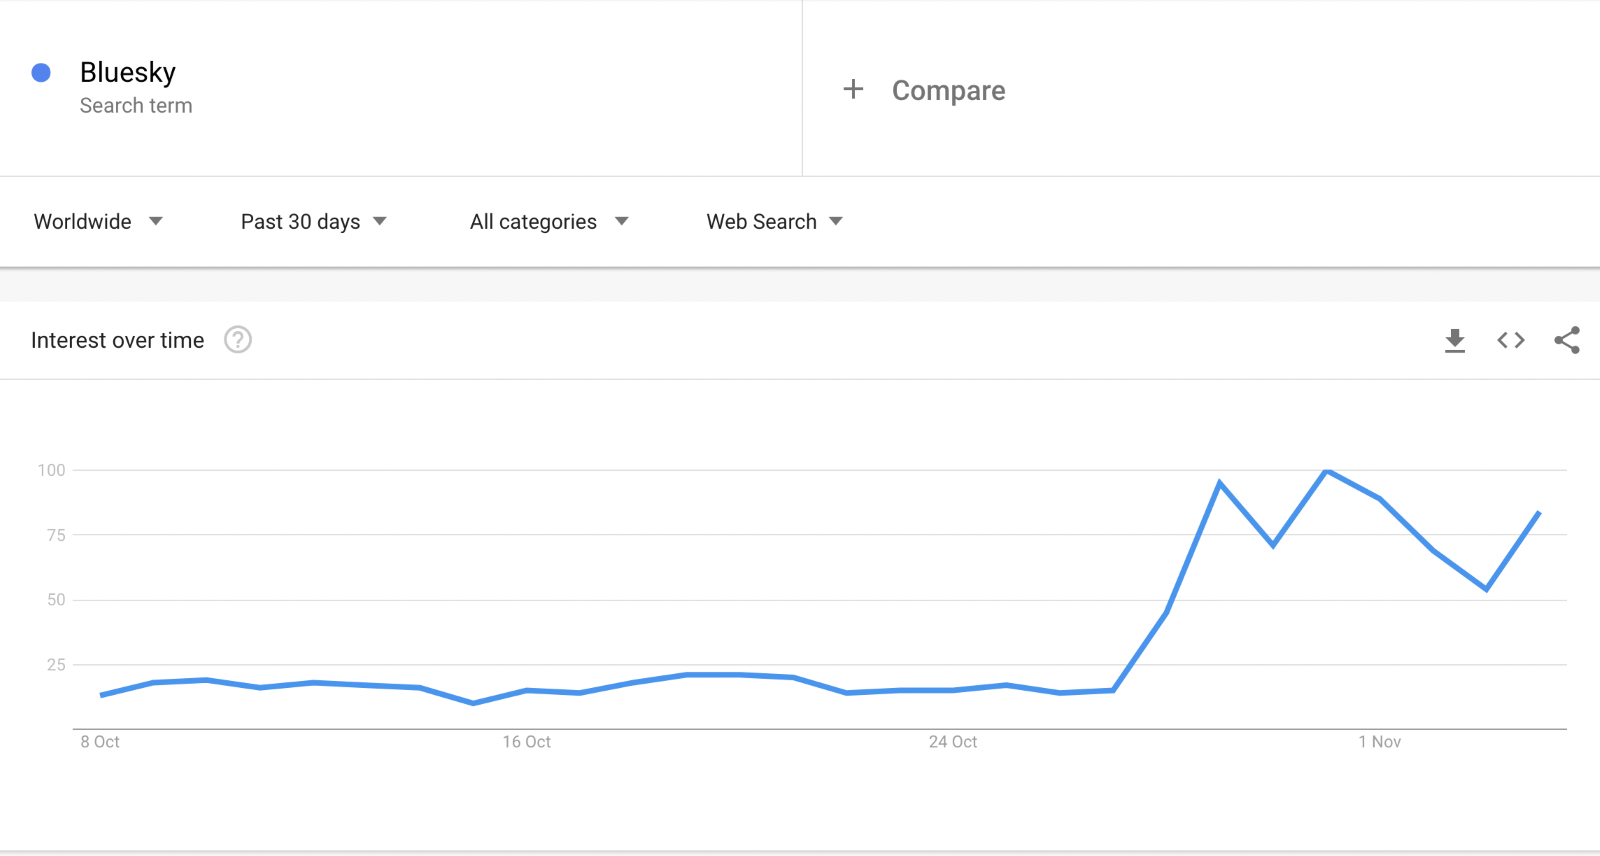Open the embed code icon
This screenshot has height=856, width=1600.
1511,341
